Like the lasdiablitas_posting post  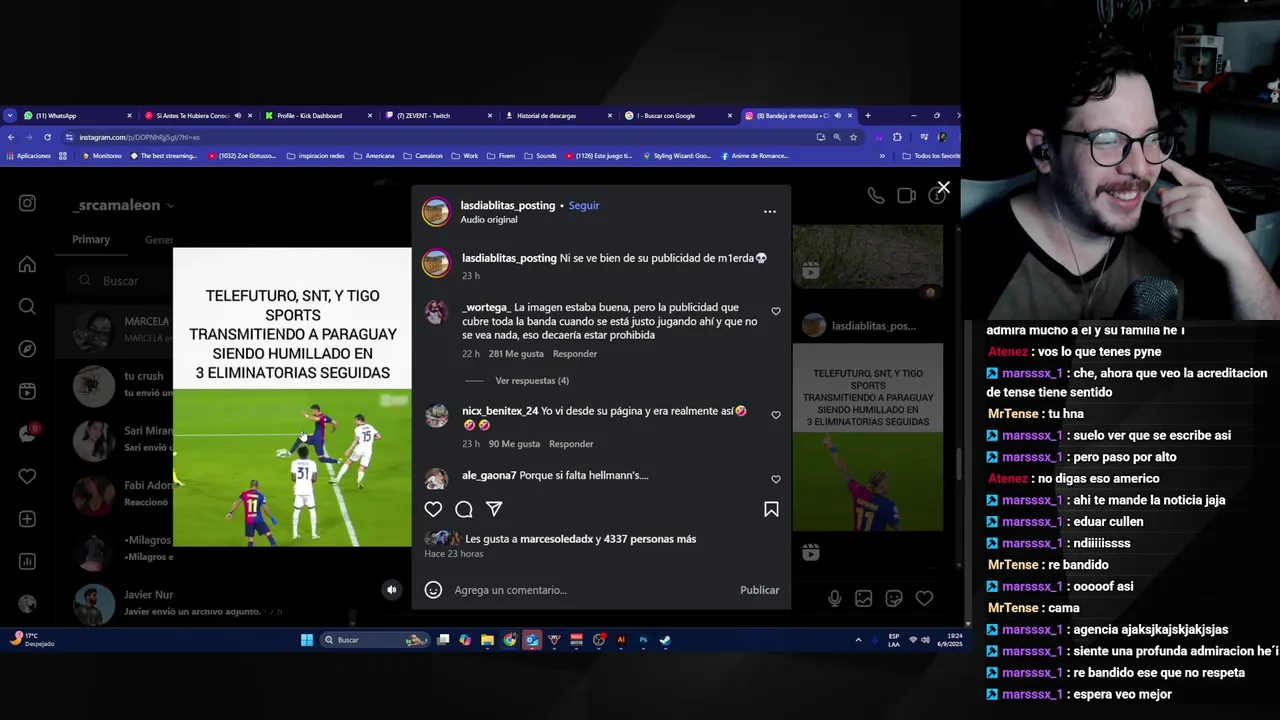pos(433,509)
